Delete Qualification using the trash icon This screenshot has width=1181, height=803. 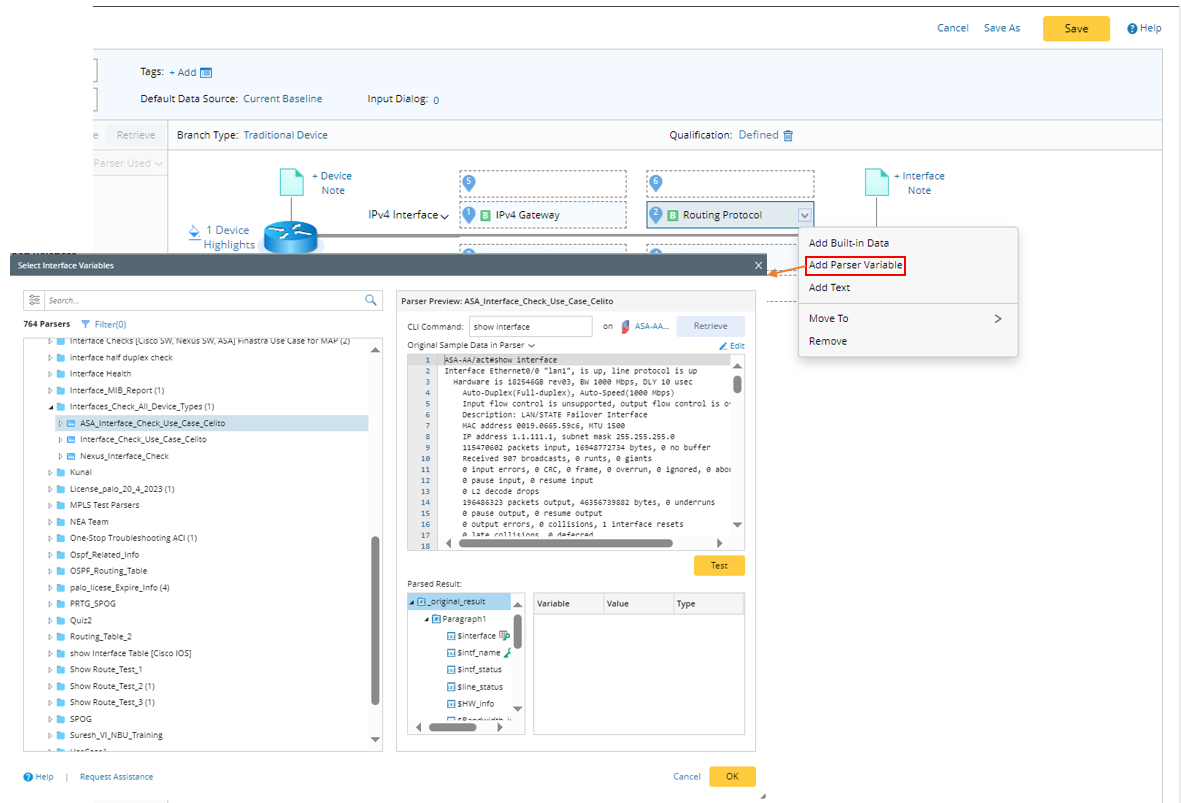pos(788,136)
